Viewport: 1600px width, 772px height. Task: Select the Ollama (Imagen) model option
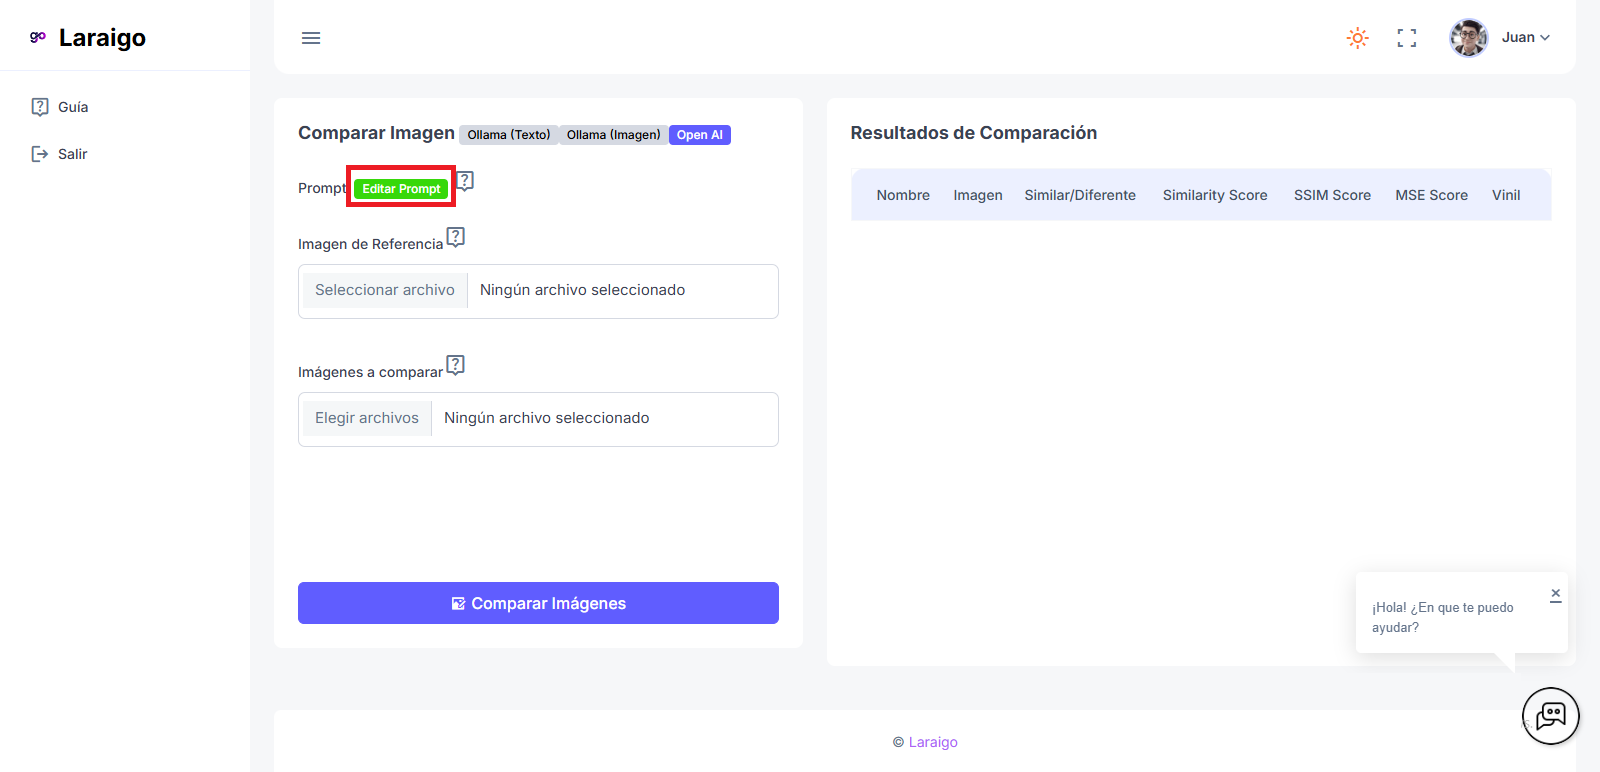tap(613, 135)
